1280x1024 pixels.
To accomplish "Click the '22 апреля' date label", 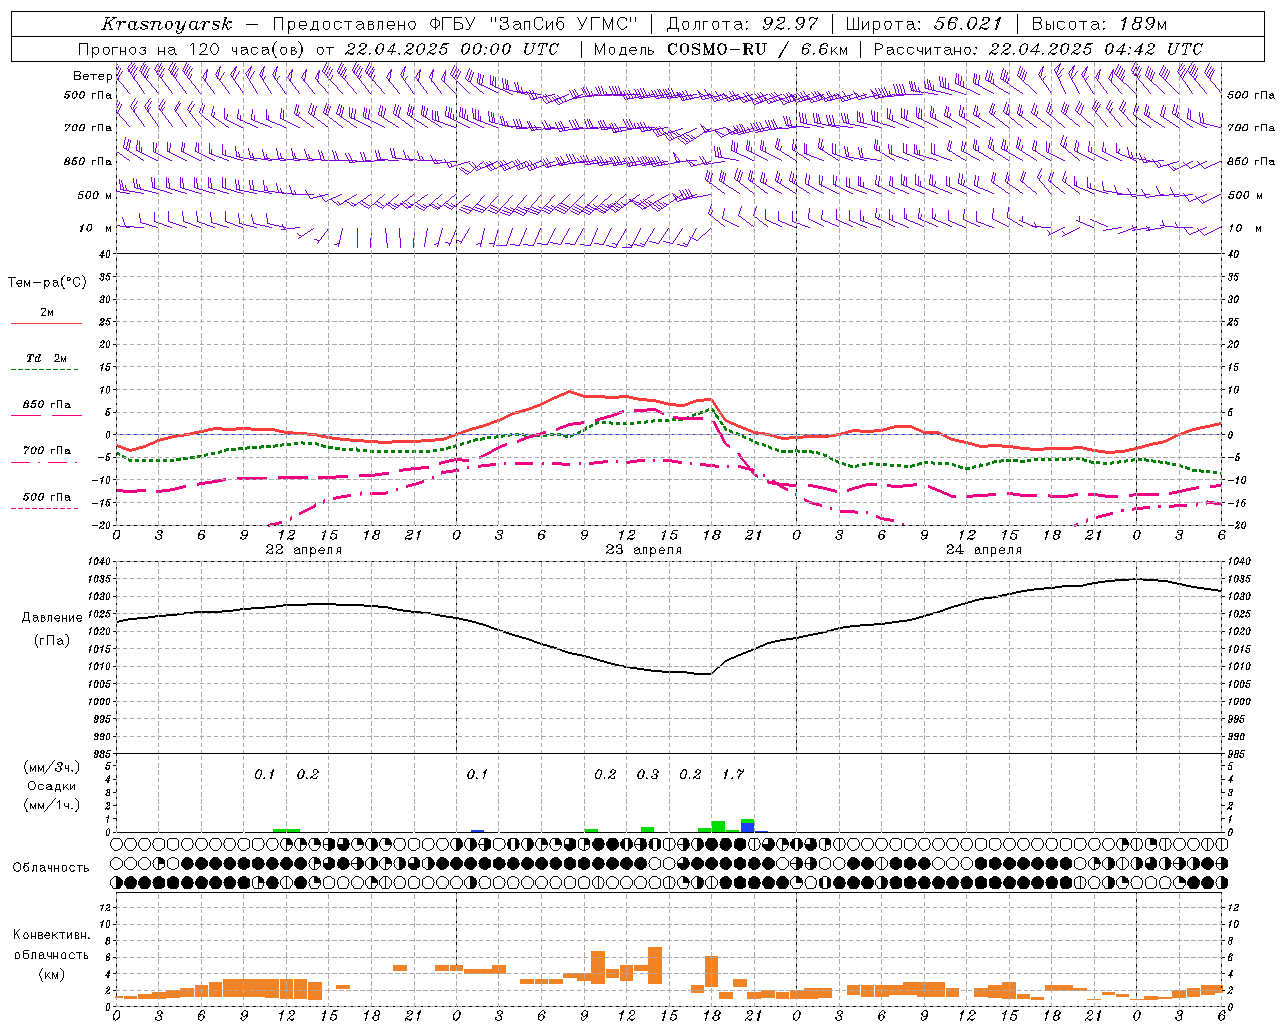I will point(303,550).
